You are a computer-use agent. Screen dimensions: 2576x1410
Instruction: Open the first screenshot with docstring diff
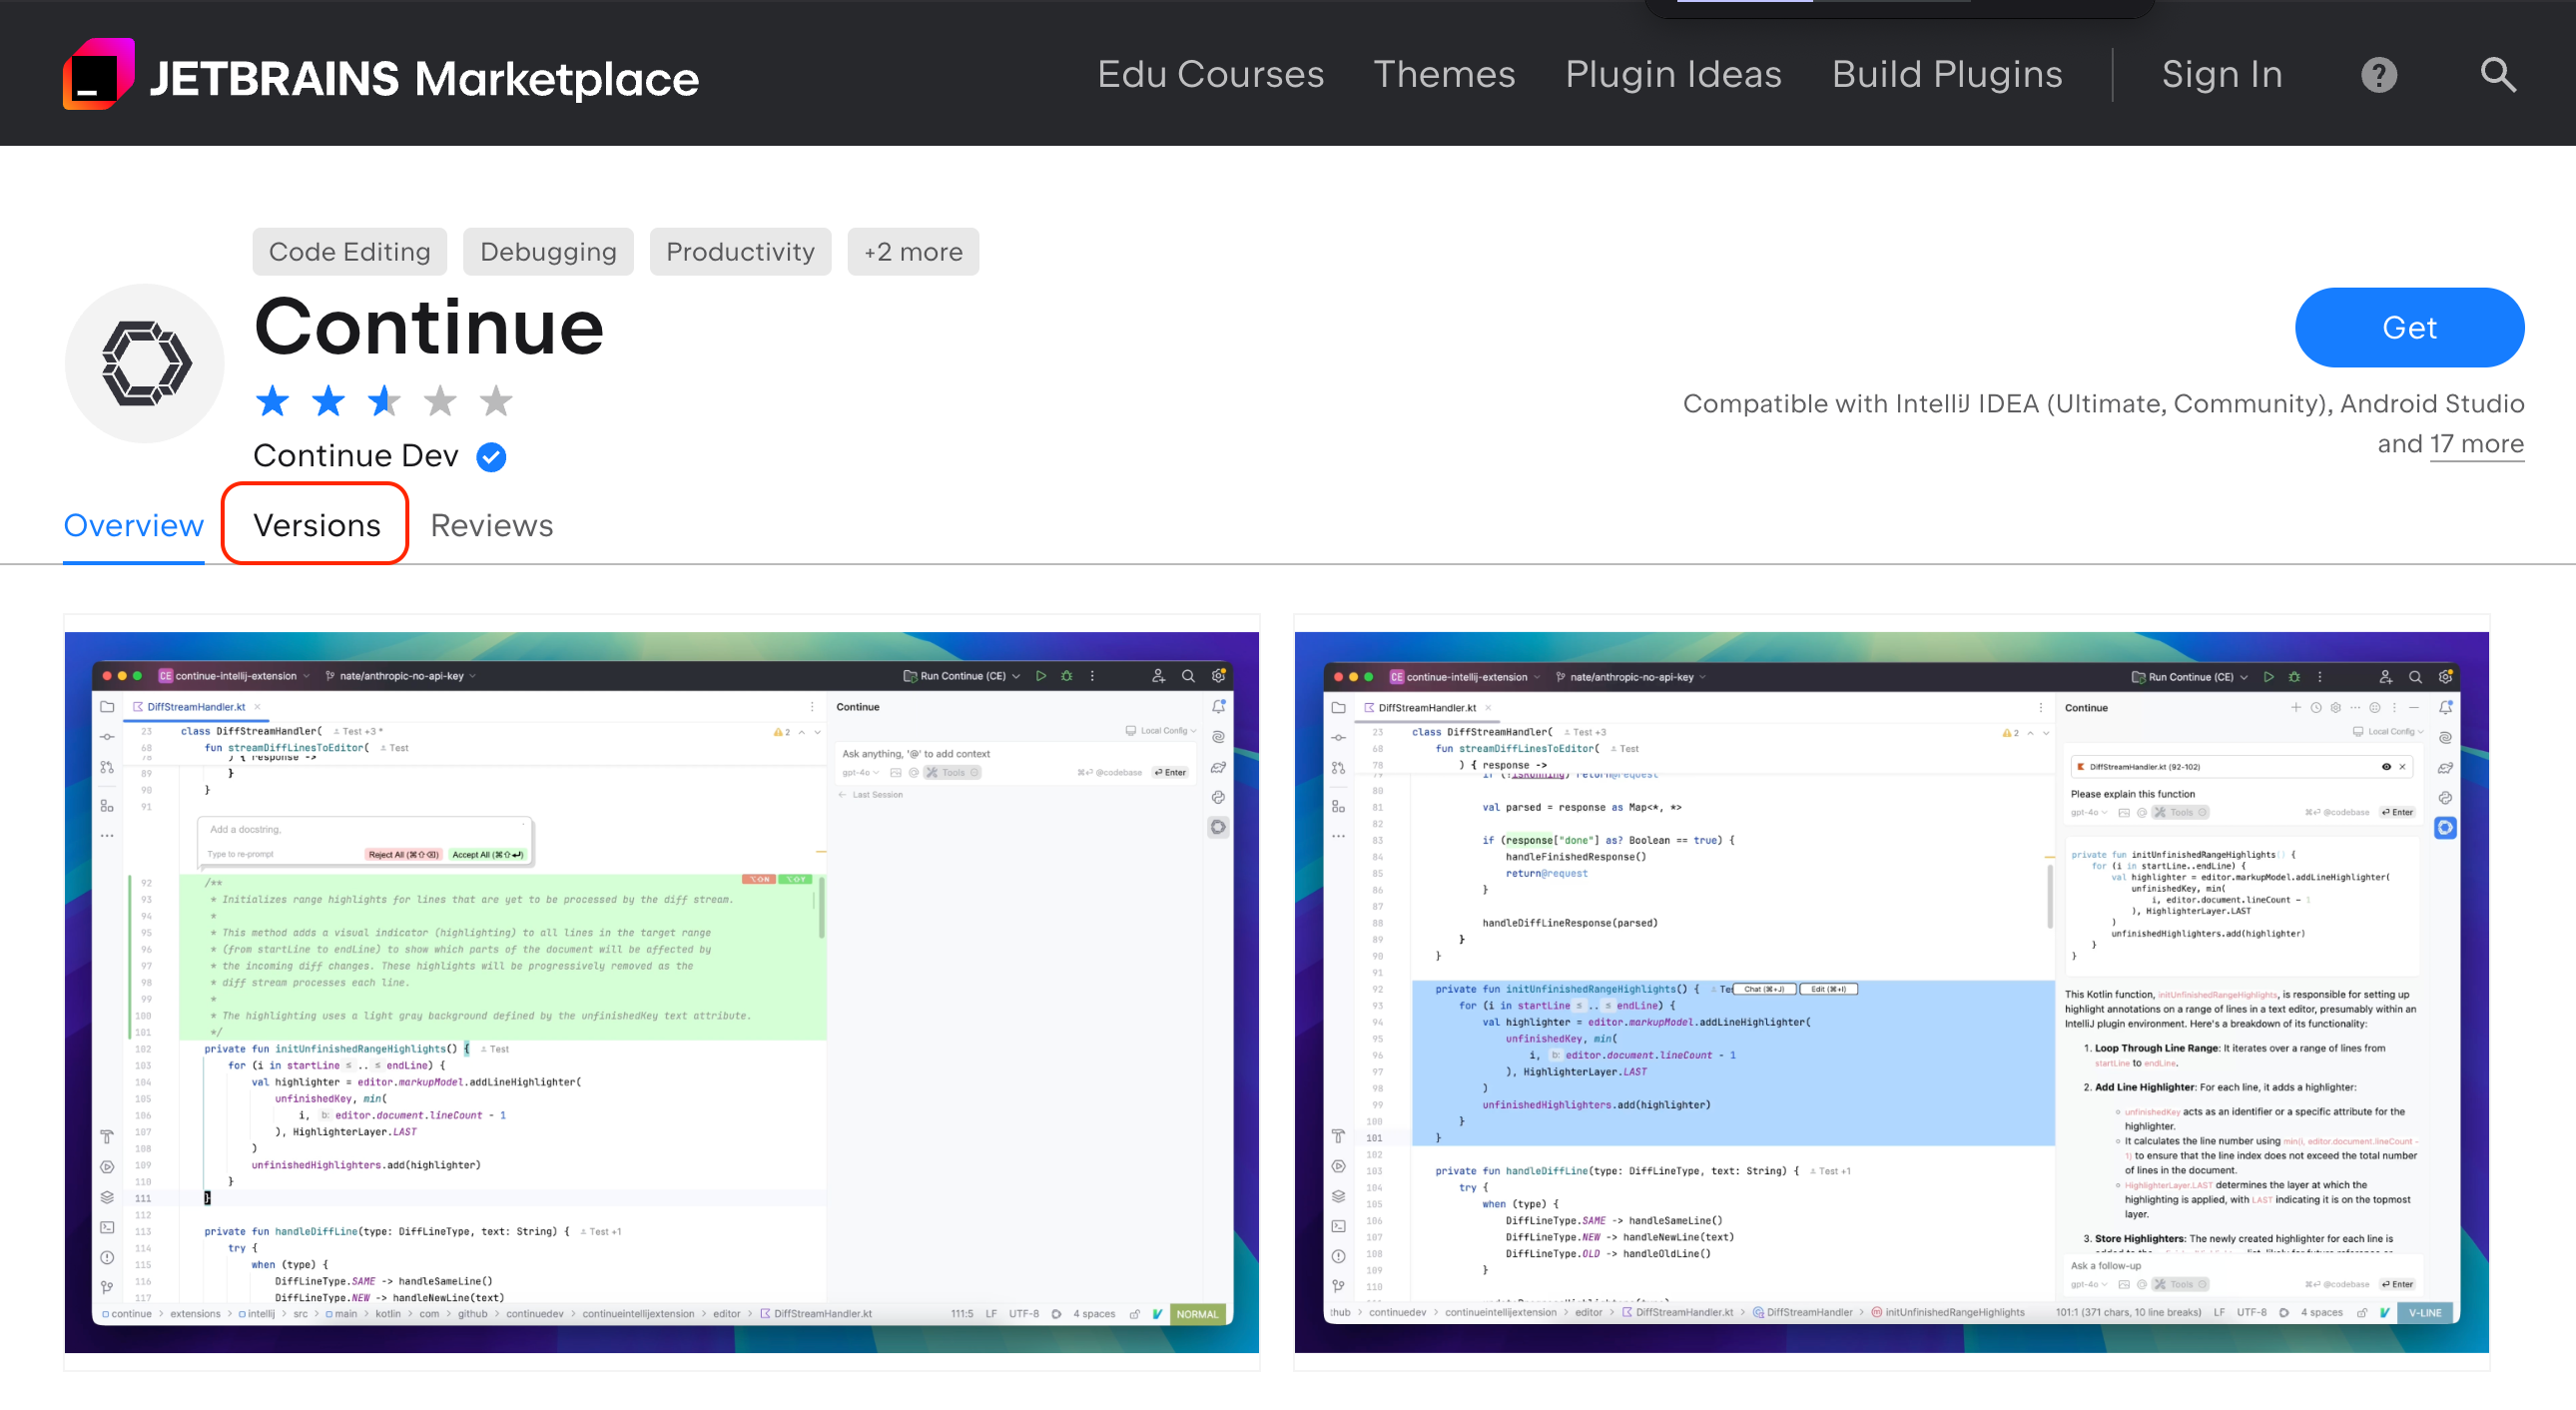661,991
